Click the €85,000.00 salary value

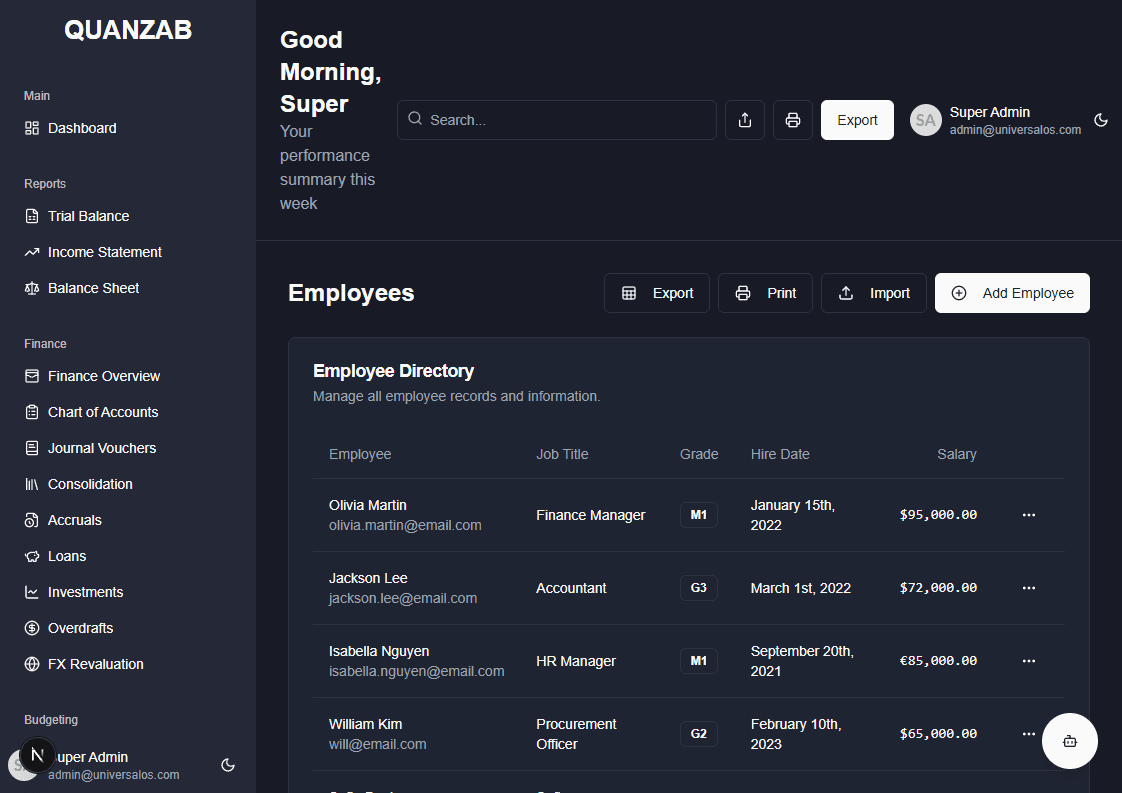[x=938, y=661]
